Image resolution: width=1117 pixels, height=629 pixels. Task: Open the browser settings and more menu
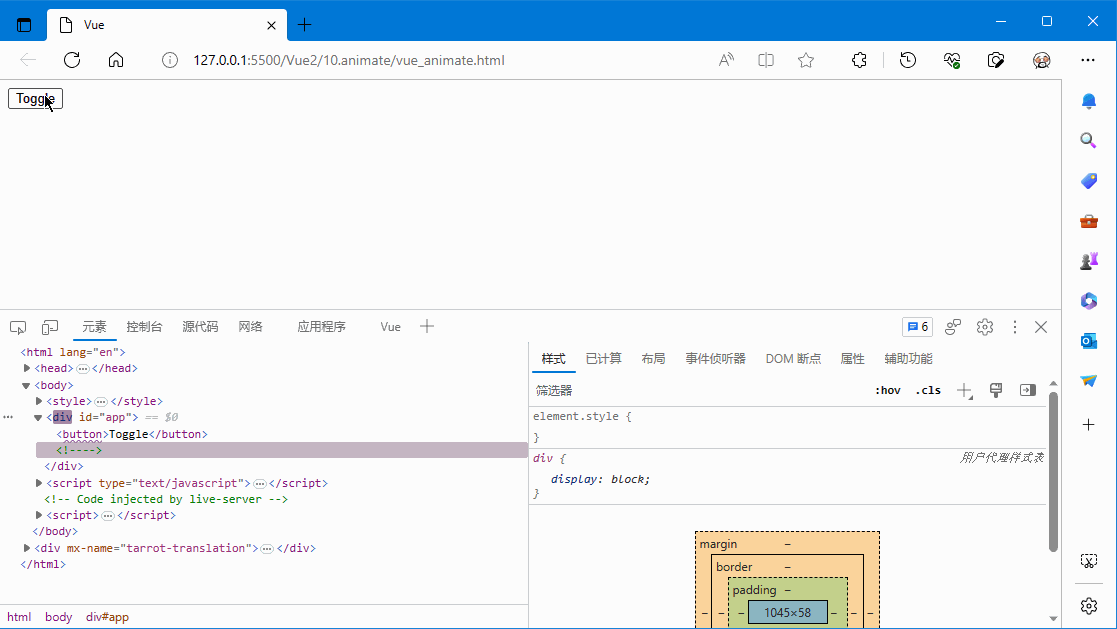point(1088,60)
